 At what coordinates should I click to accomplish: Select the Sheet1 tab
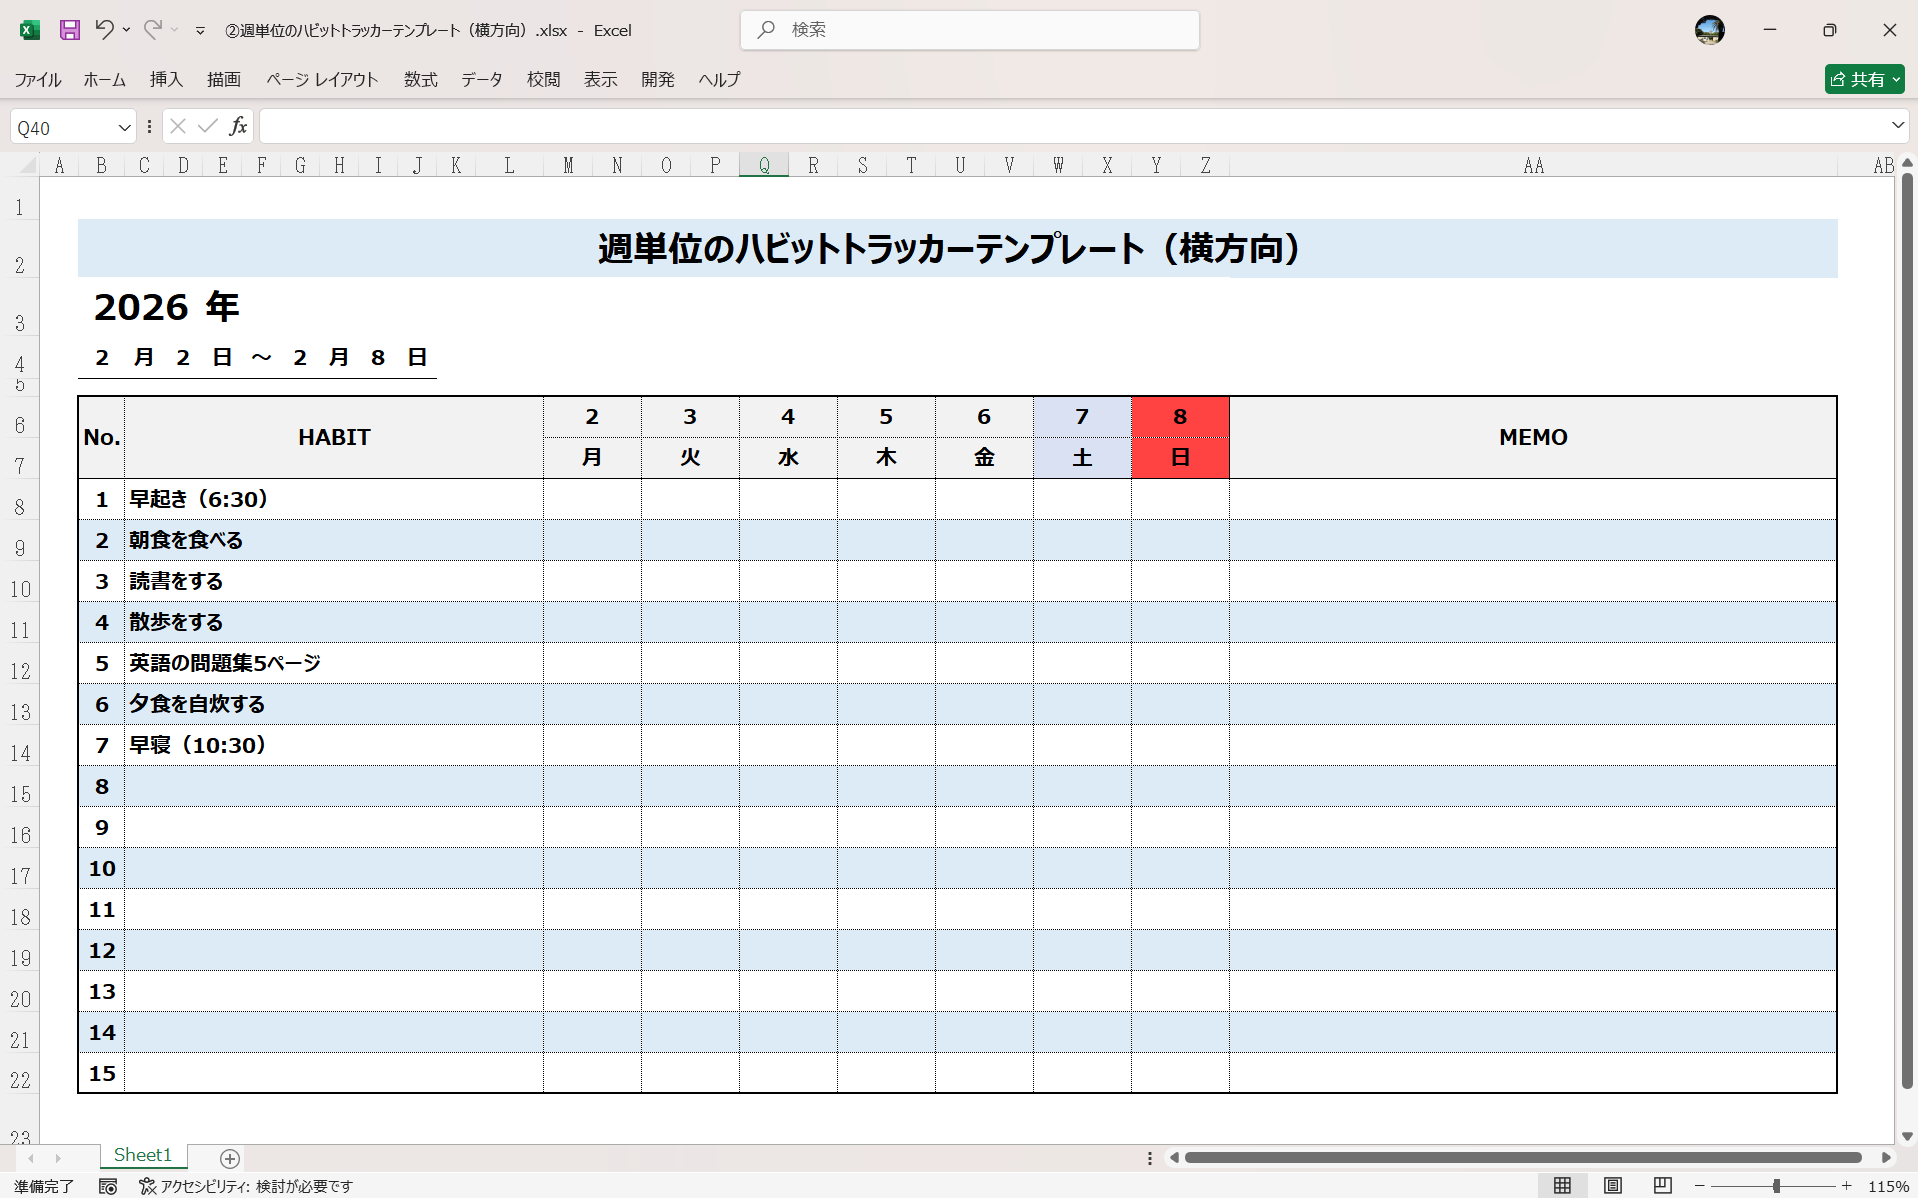[142, 1155]
